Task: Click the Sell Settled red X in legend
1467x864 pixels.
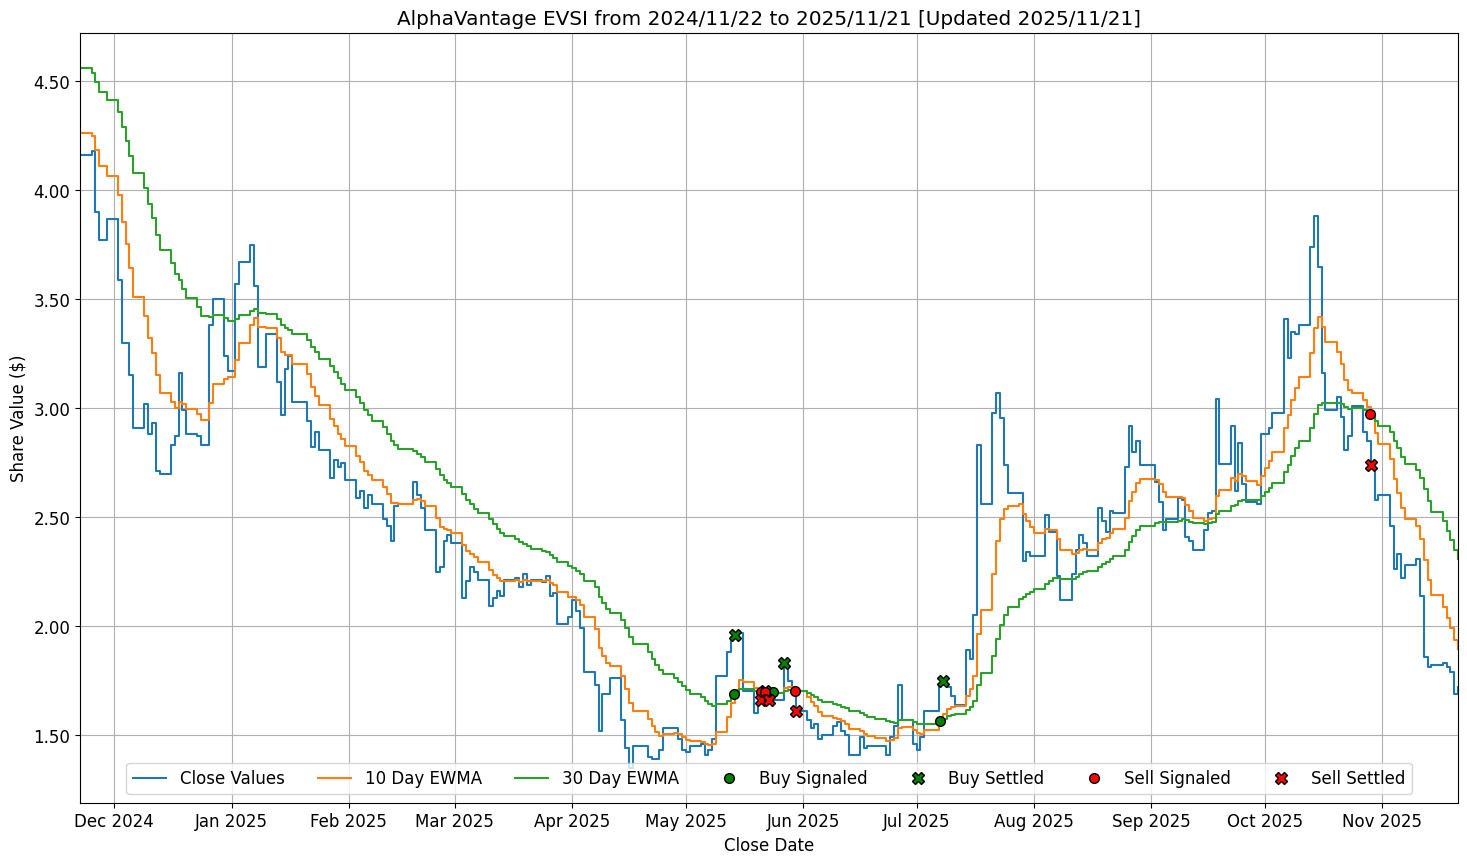Action: pos(1281,778)
